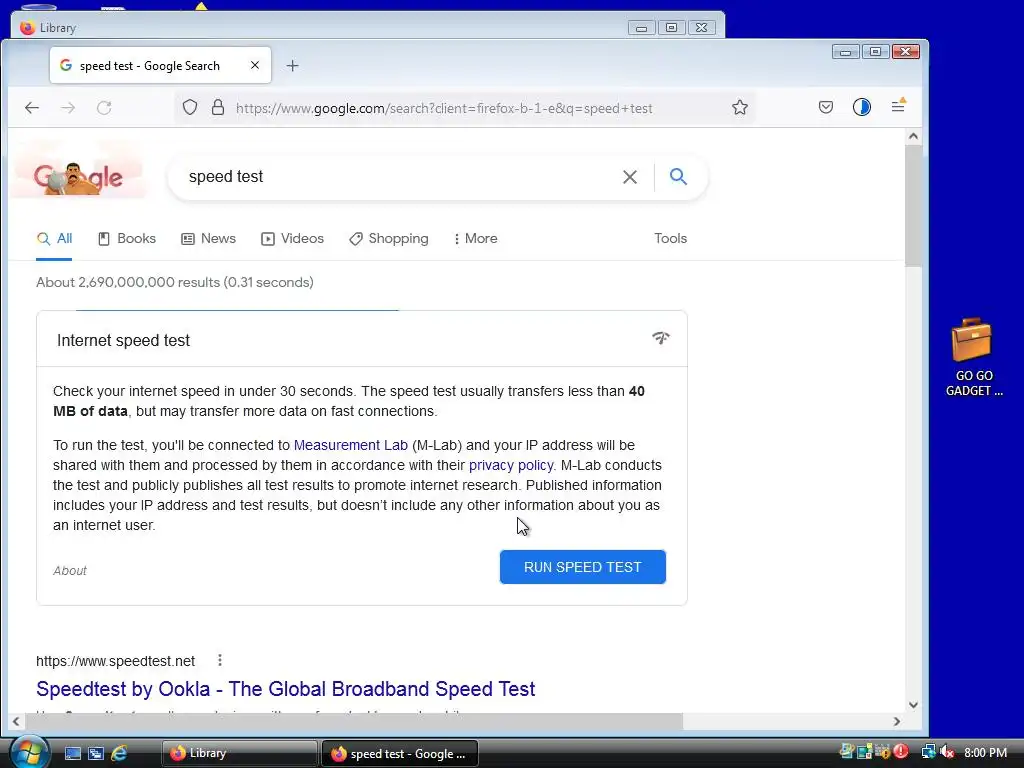
Task: Switch to Shopping results
Action: click(x=389, y=238)
